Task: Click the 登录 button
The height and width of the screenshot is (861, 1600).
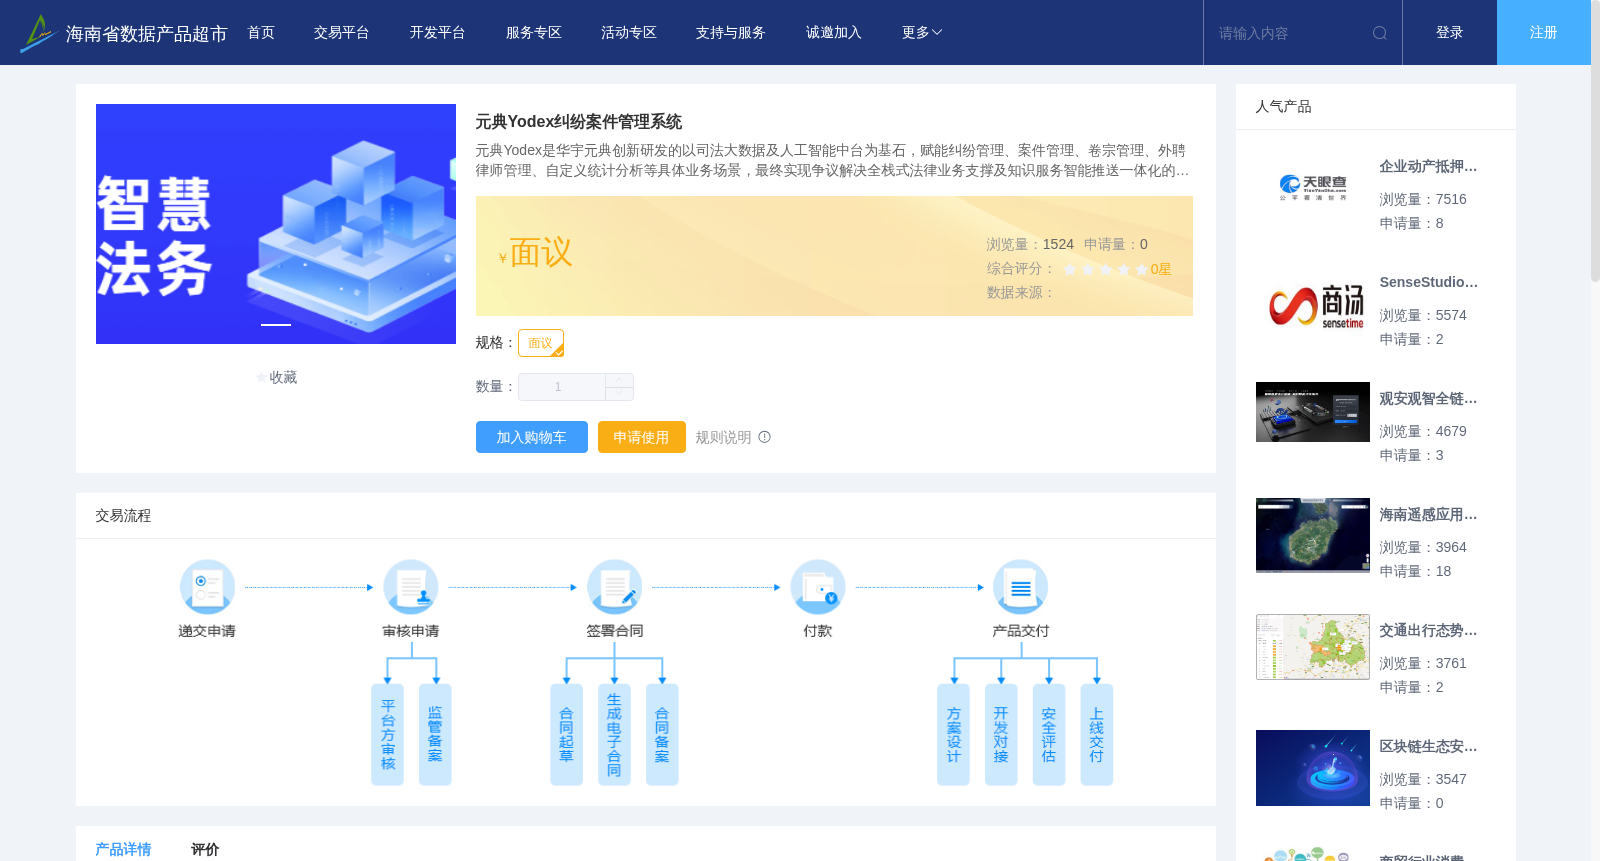Action: (x=1450, y=33)
